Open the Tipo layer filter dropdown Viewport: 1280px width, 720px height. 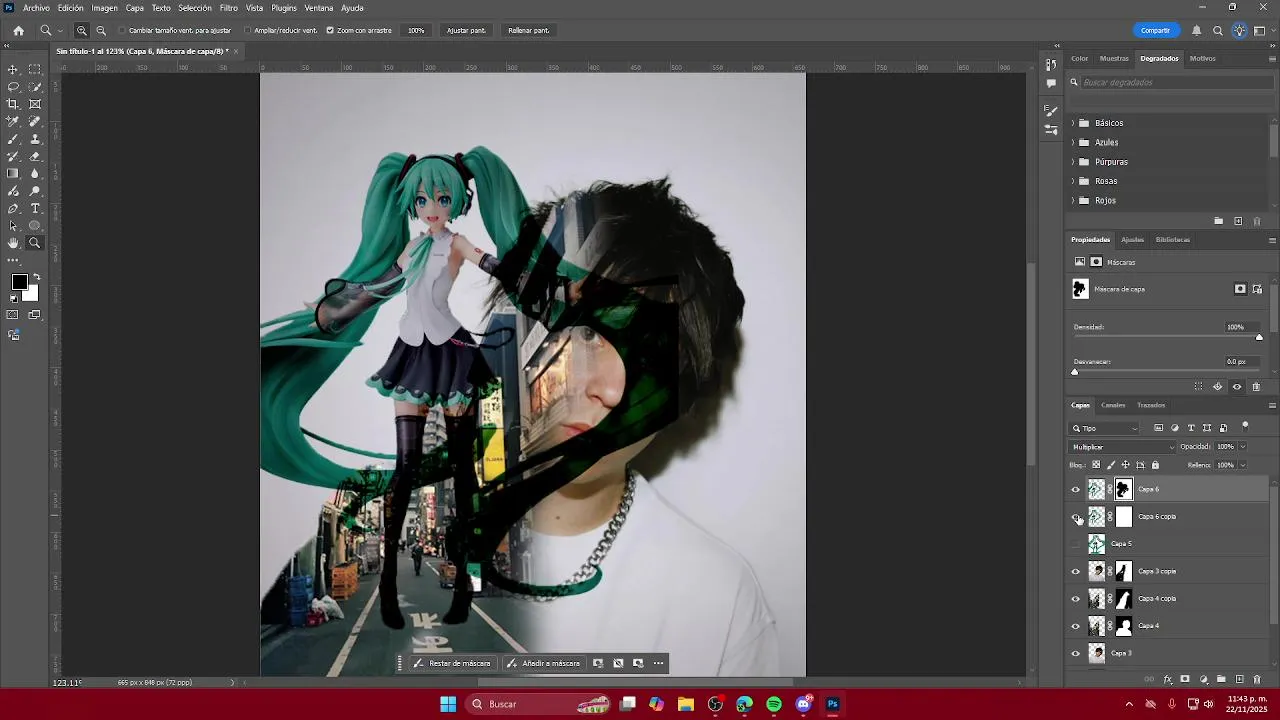point(1105,428)
